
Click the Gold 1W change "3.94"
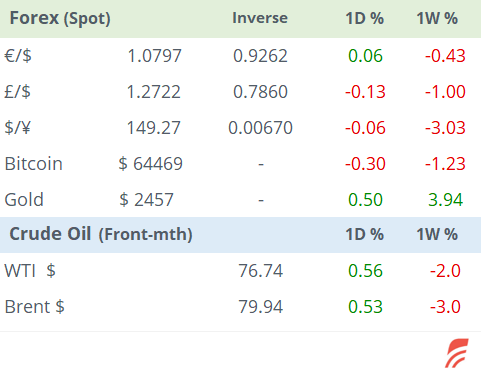pos(446,200)
